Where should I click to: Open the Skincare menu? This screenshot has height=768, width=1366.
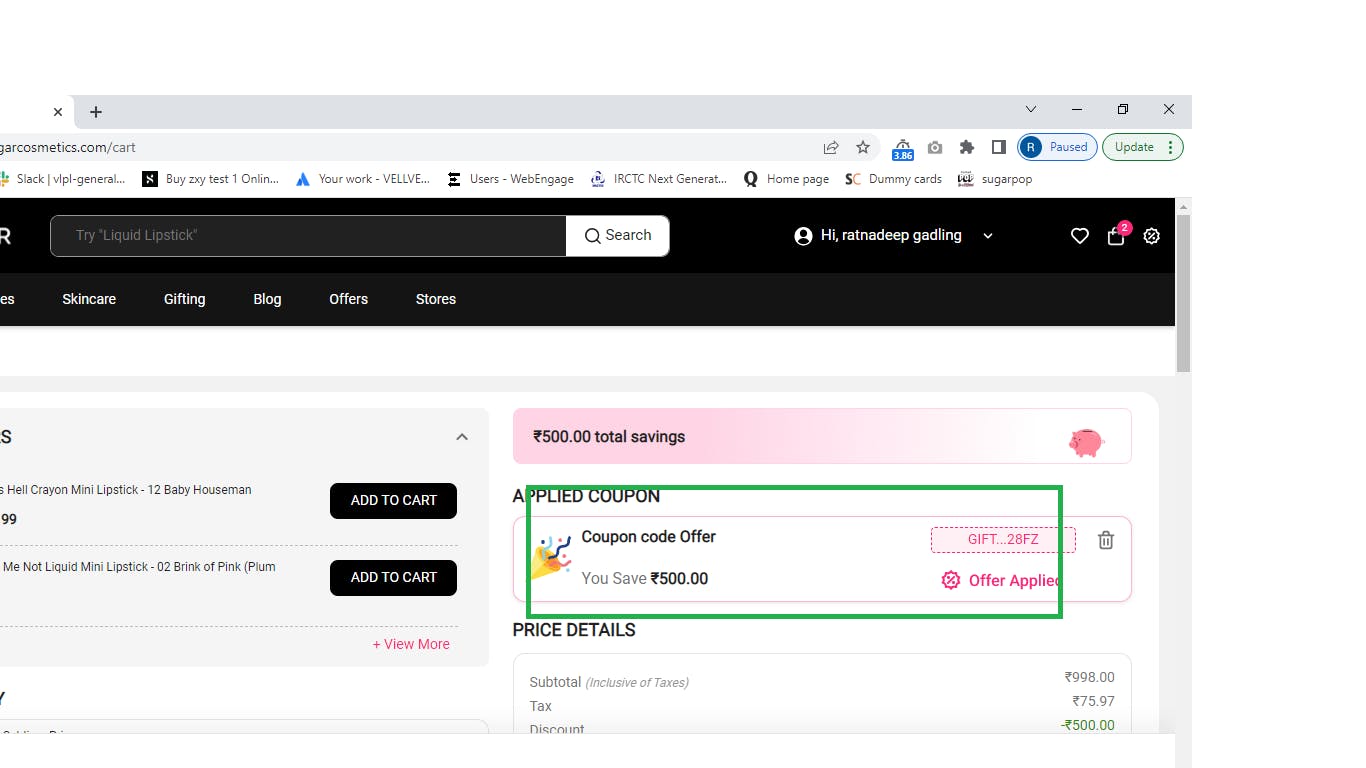coord(89,299)
